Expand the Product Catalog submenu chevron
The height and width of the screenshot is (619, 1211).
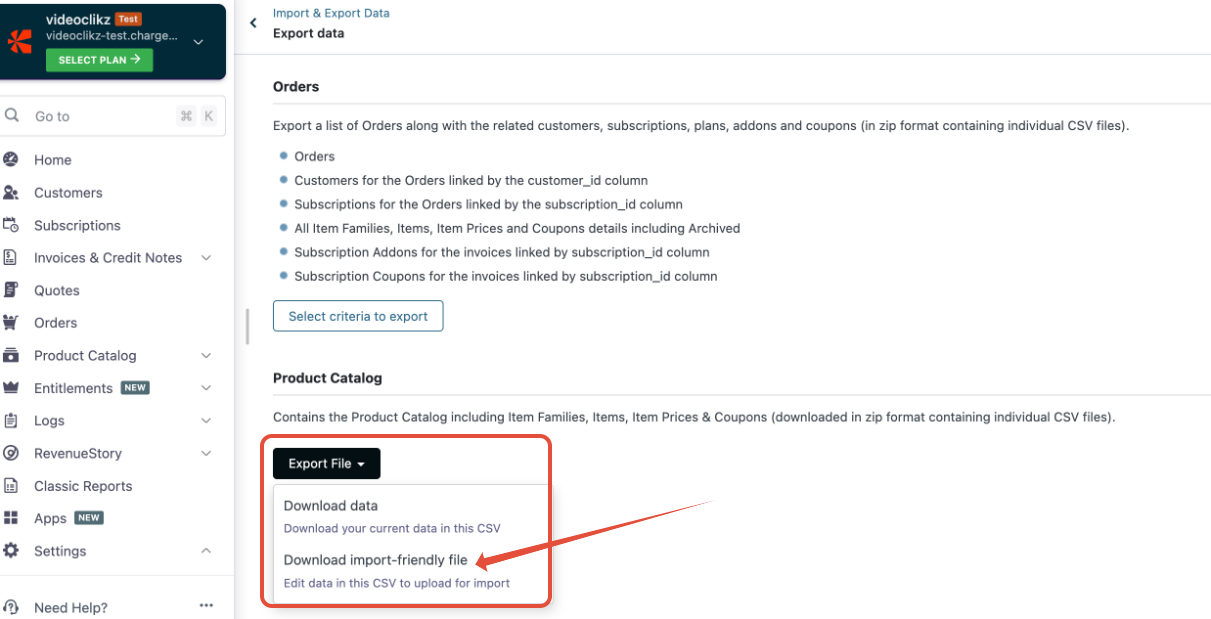coord(206,356)
